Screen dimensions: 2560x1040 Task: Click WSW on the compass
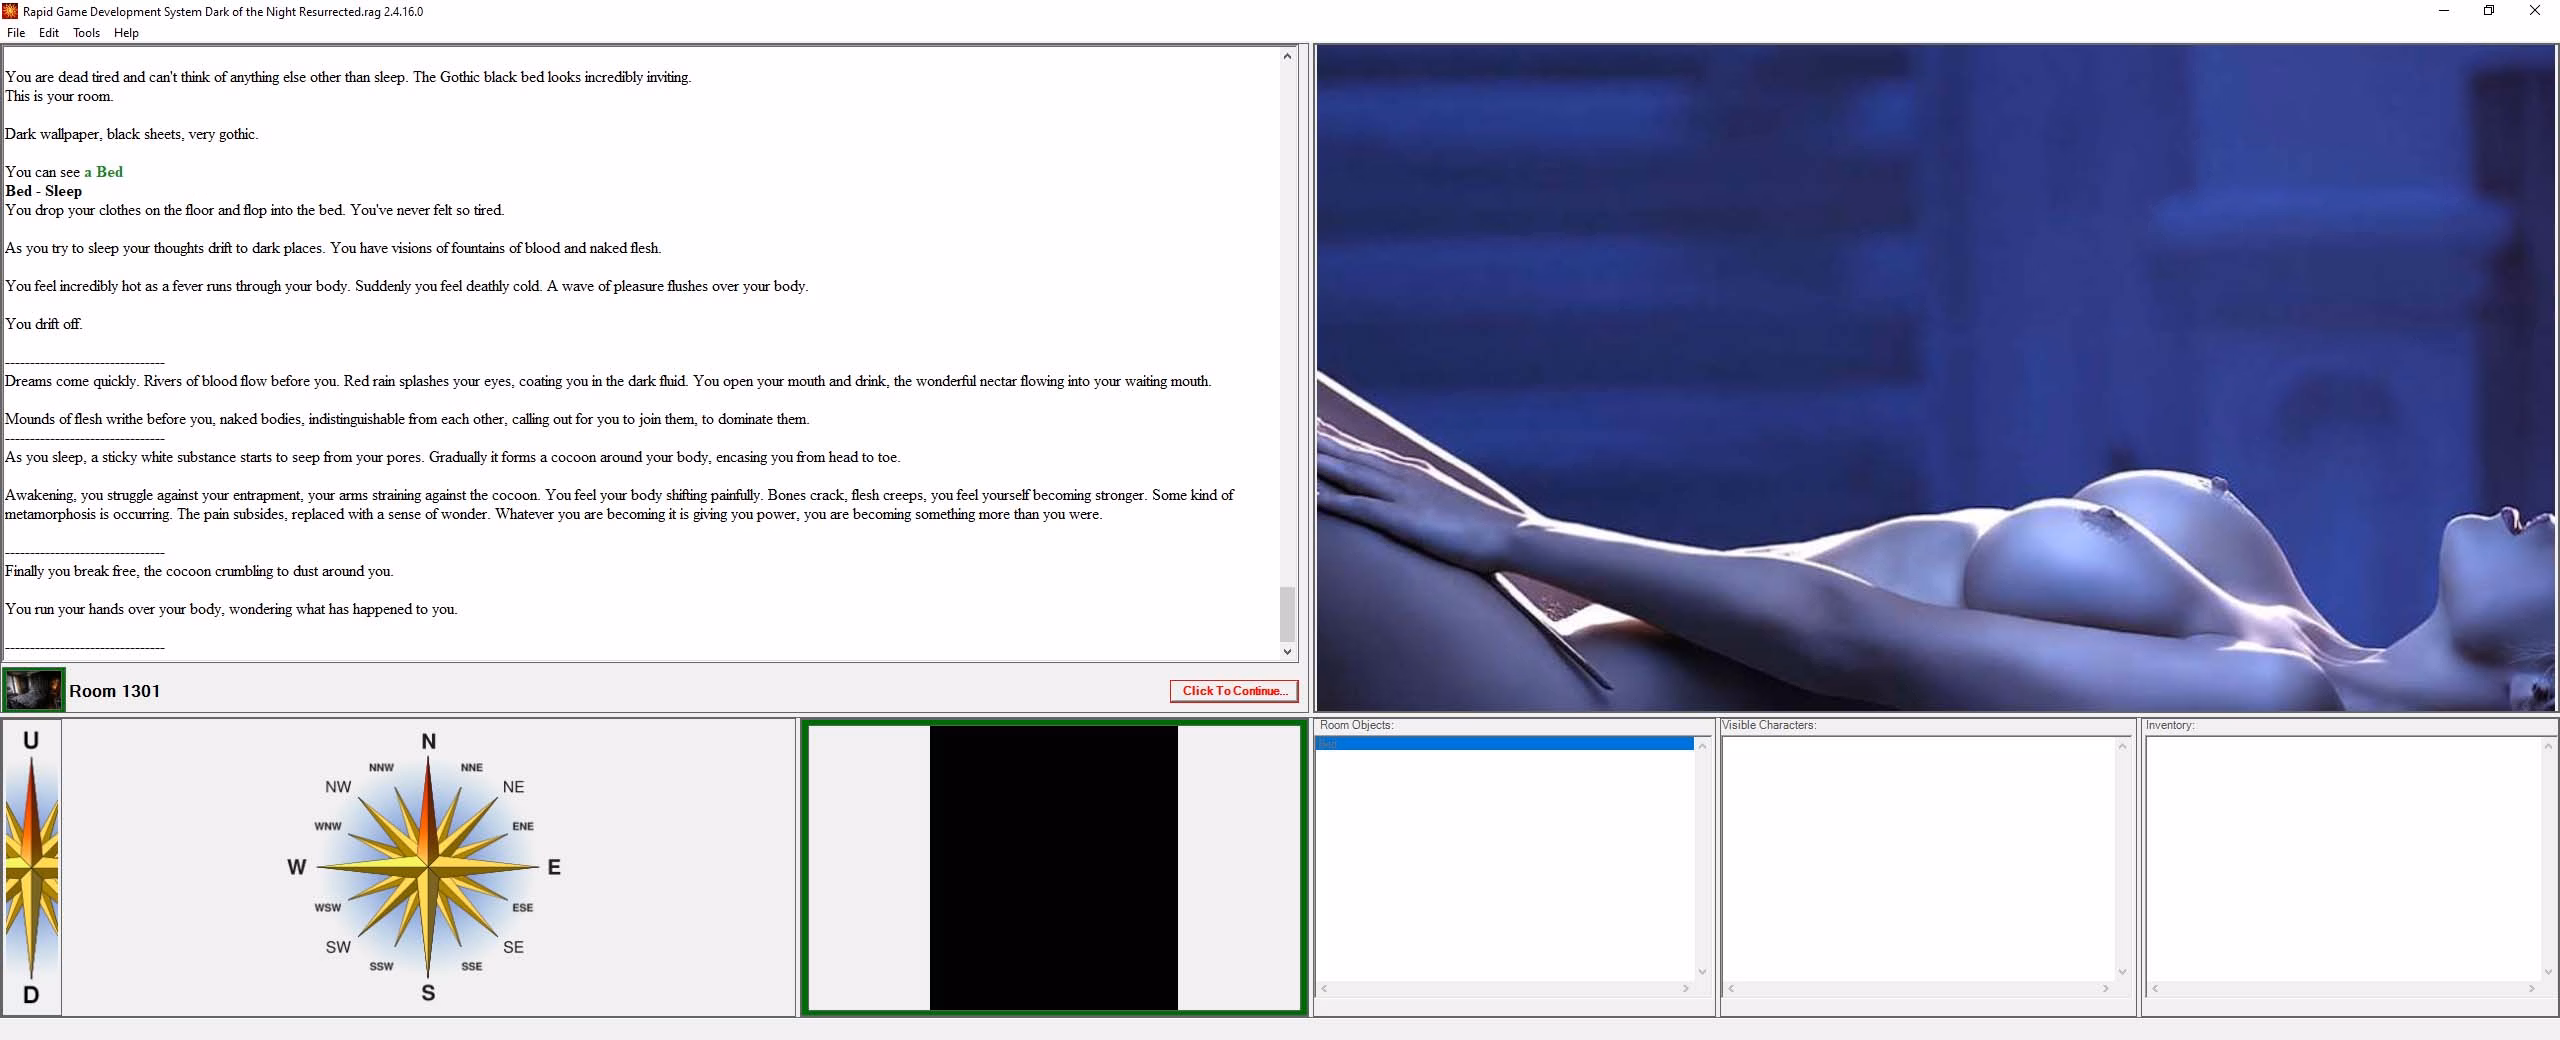point(328,908)
